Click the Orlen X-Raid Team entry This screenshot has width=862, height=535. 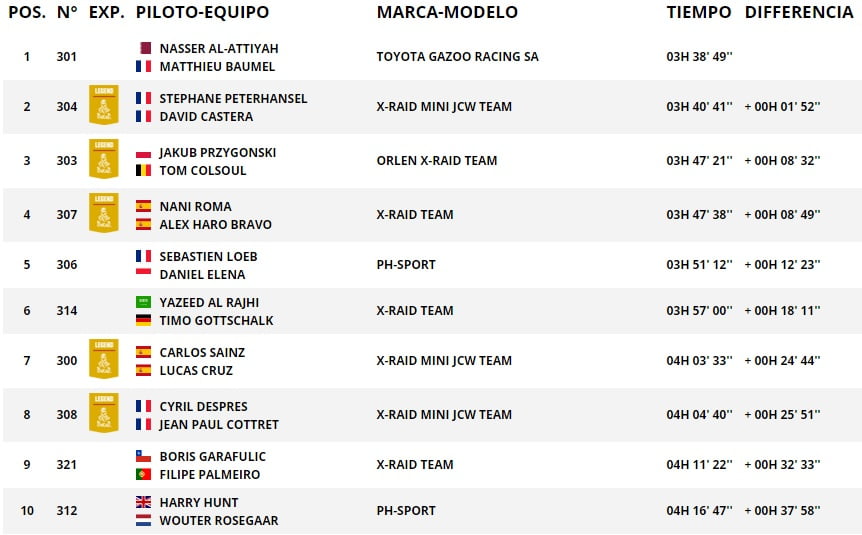[436, 161]
